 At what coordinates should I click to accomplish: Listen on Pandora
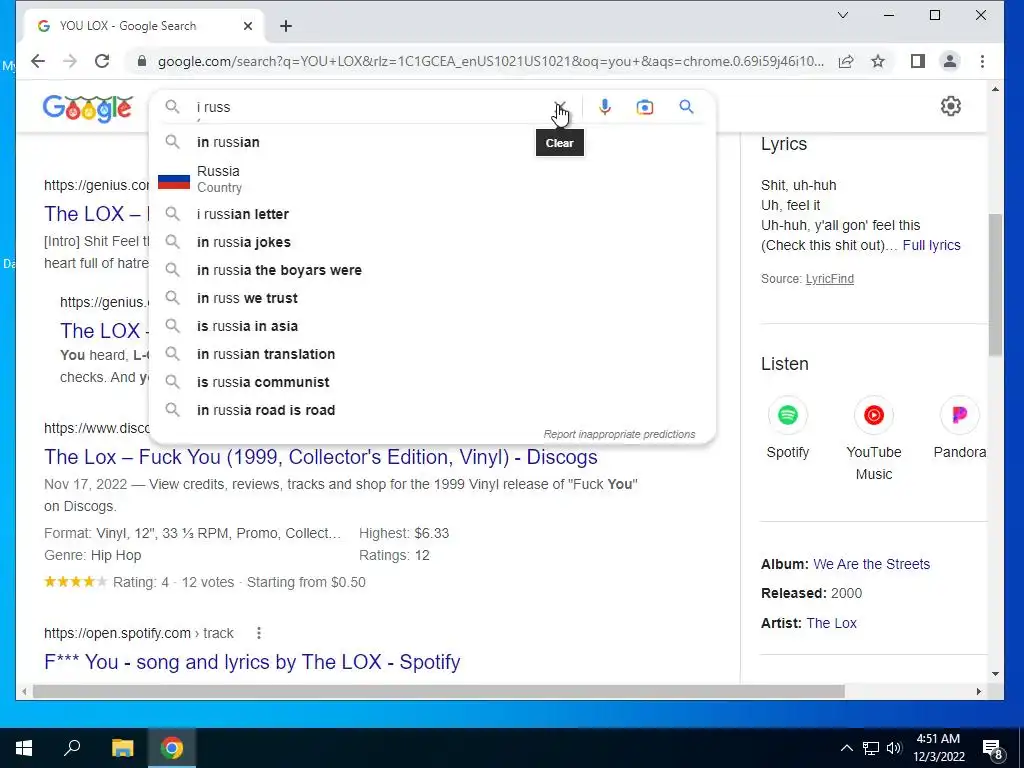[x=959, y=415]
